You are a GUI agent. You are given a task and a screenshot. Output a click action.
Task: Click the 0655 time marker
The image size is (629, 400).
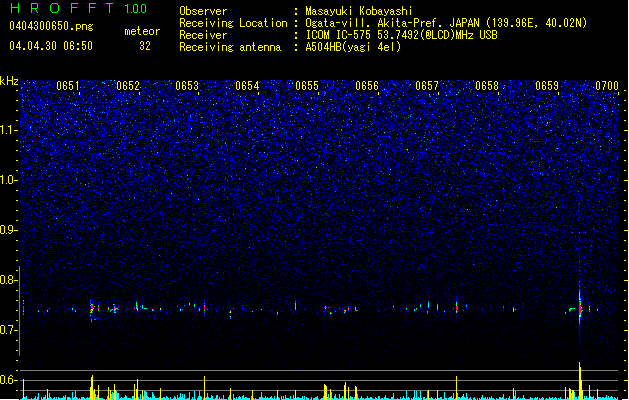tap(307, 86)
